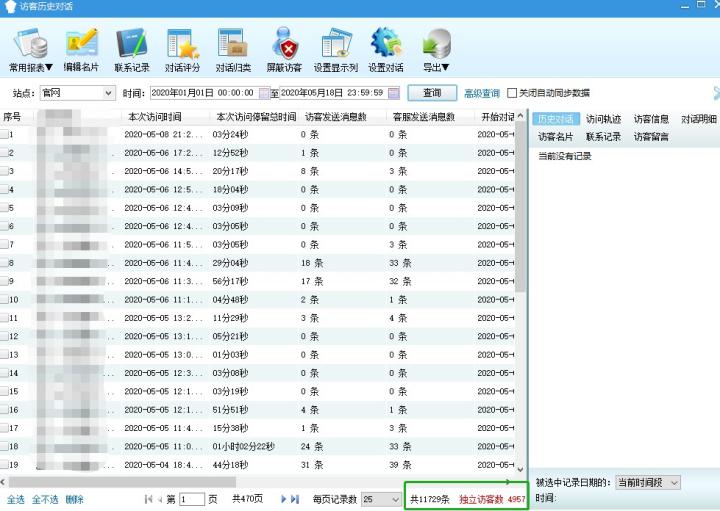The width and height of the screenshot is (720, 511).
Task: Click the 屏蔽访客 block visitor icon
Action: [284, 45]
